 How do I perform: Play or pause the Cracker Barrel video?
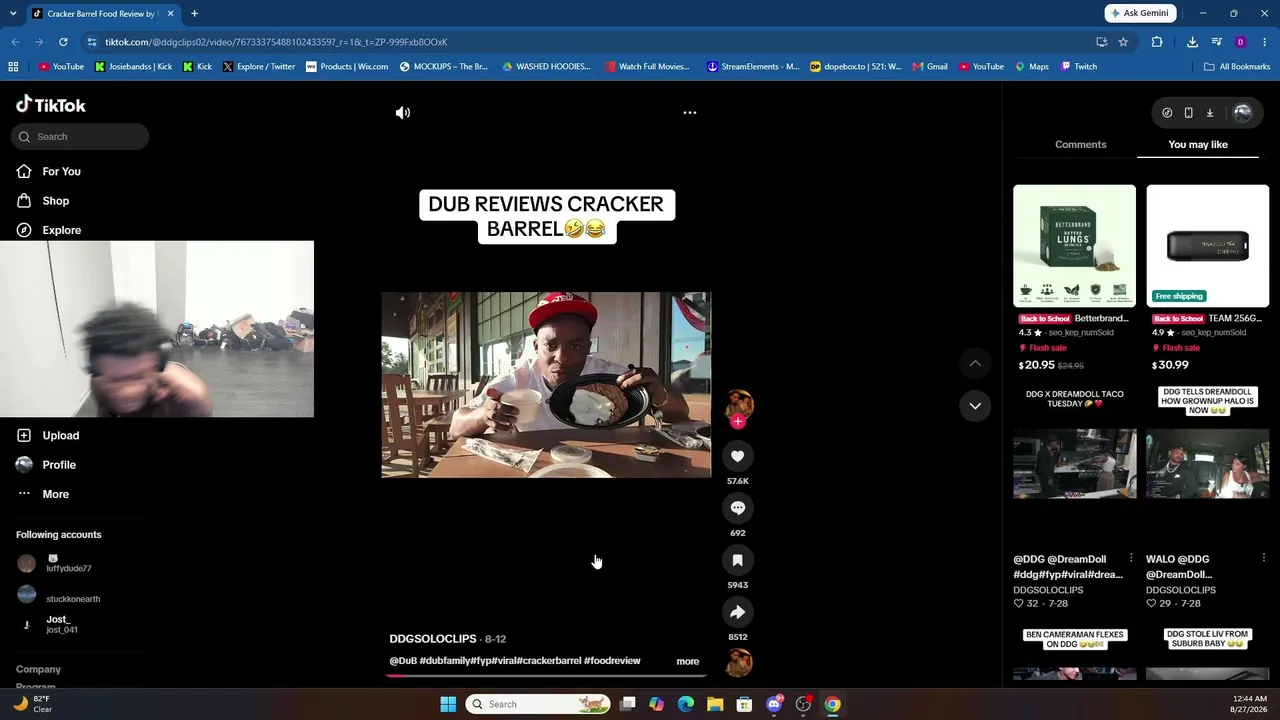click(546, 385)
